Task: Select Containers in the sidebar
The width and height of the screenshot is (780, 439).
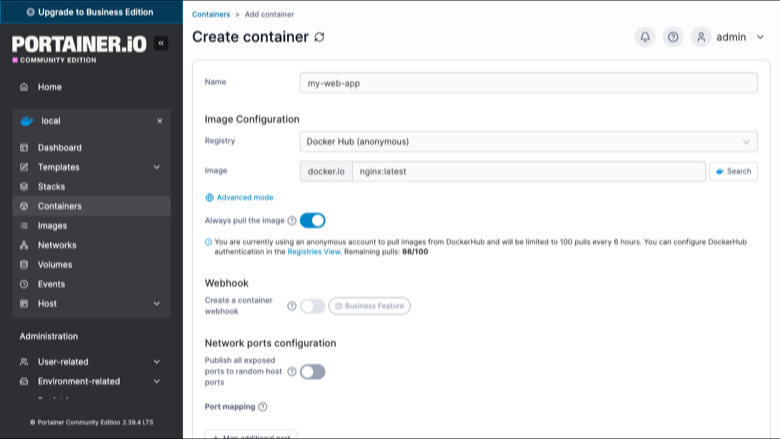Action: [x=92, y=206]
